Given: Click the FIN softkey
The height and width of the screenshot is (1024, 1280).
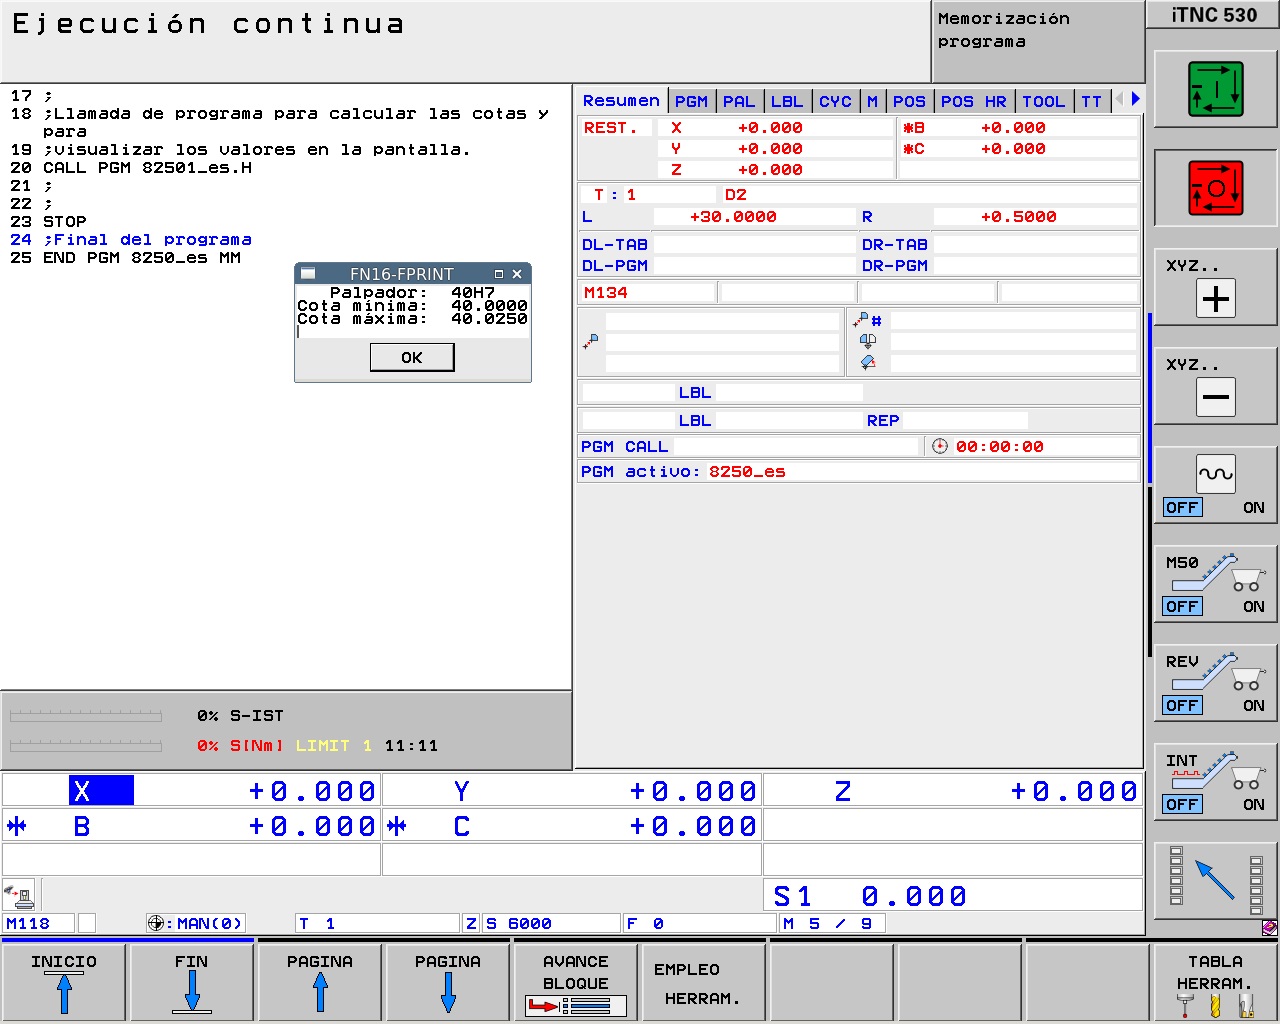Looking at the screenshot, I should click(x=191, y=982).
